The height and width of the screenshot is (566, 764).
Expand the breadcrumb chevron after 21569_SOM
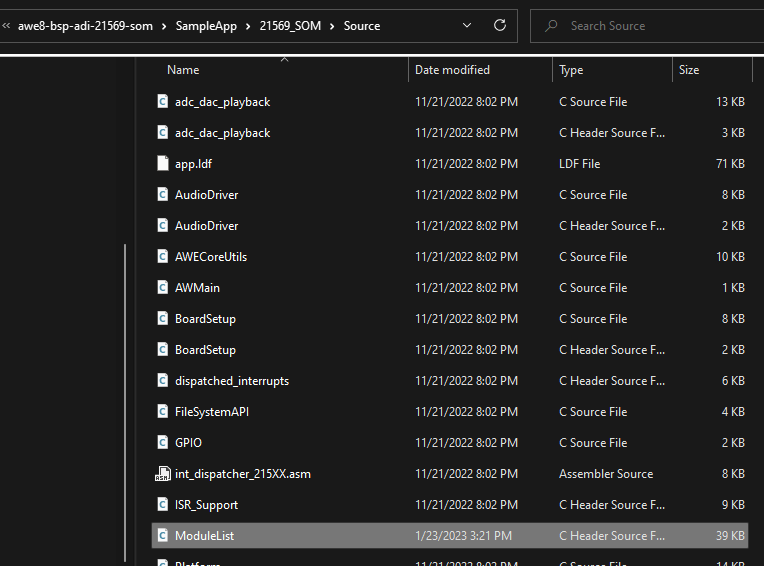point(334,26)
